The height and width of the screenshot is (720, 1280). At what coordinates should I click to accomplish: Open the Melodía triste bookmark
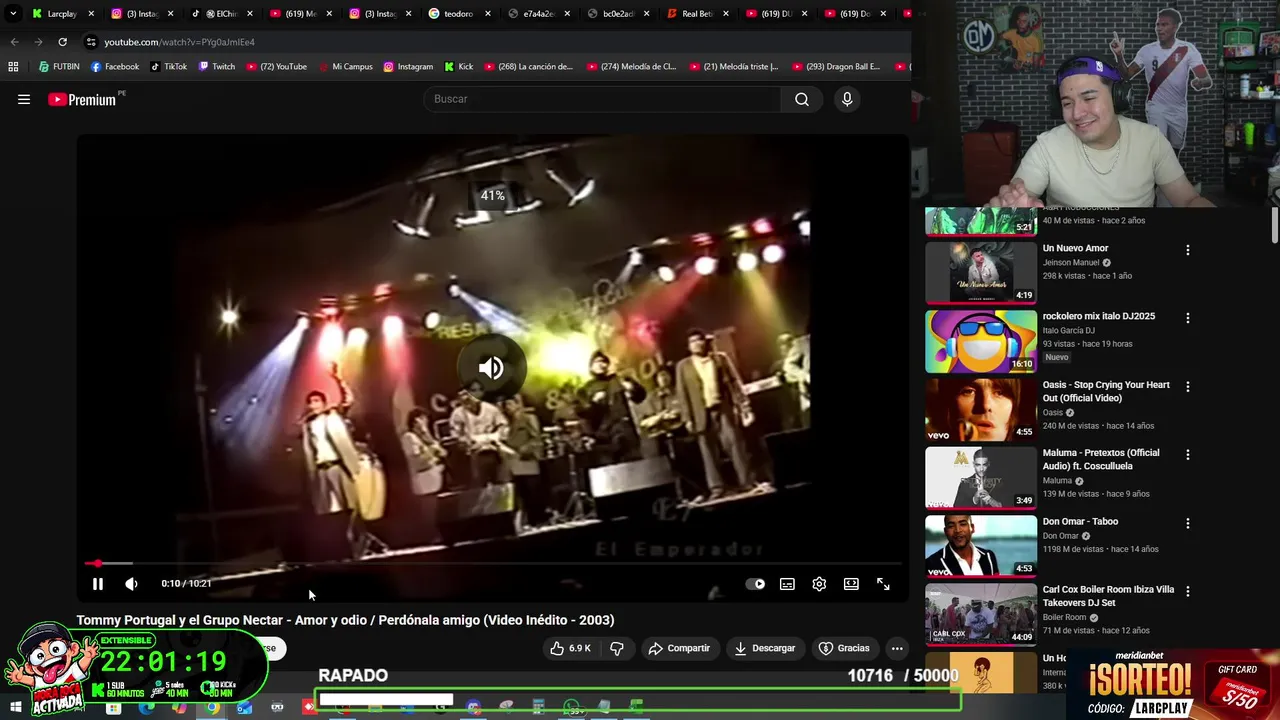734,67
